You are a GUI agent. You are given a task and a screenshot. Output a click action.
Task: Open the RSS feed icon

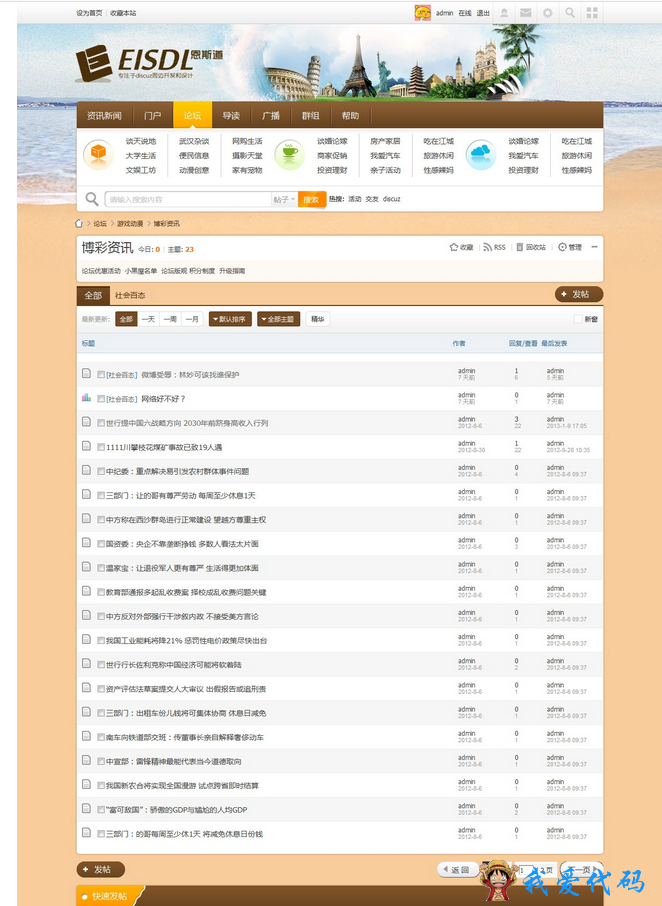(488, 247)
